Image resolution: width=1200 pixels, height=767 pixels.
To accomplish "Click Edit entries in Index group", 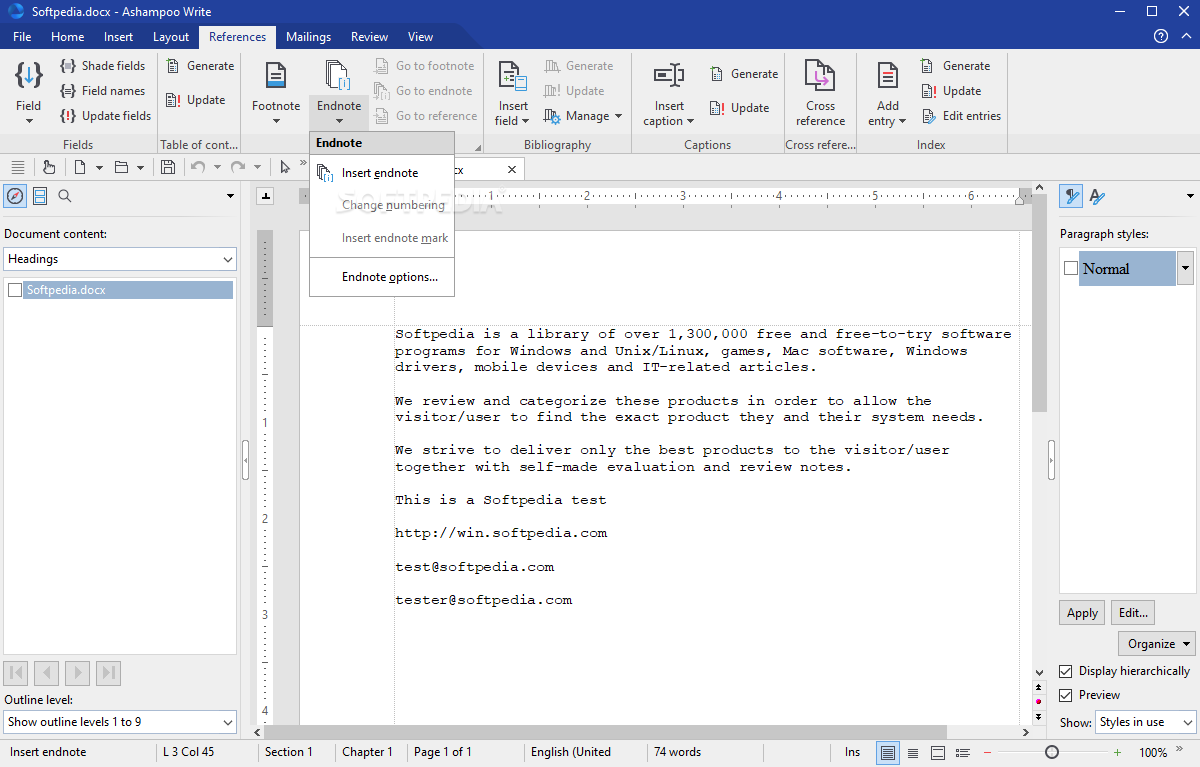I will 961,116.
